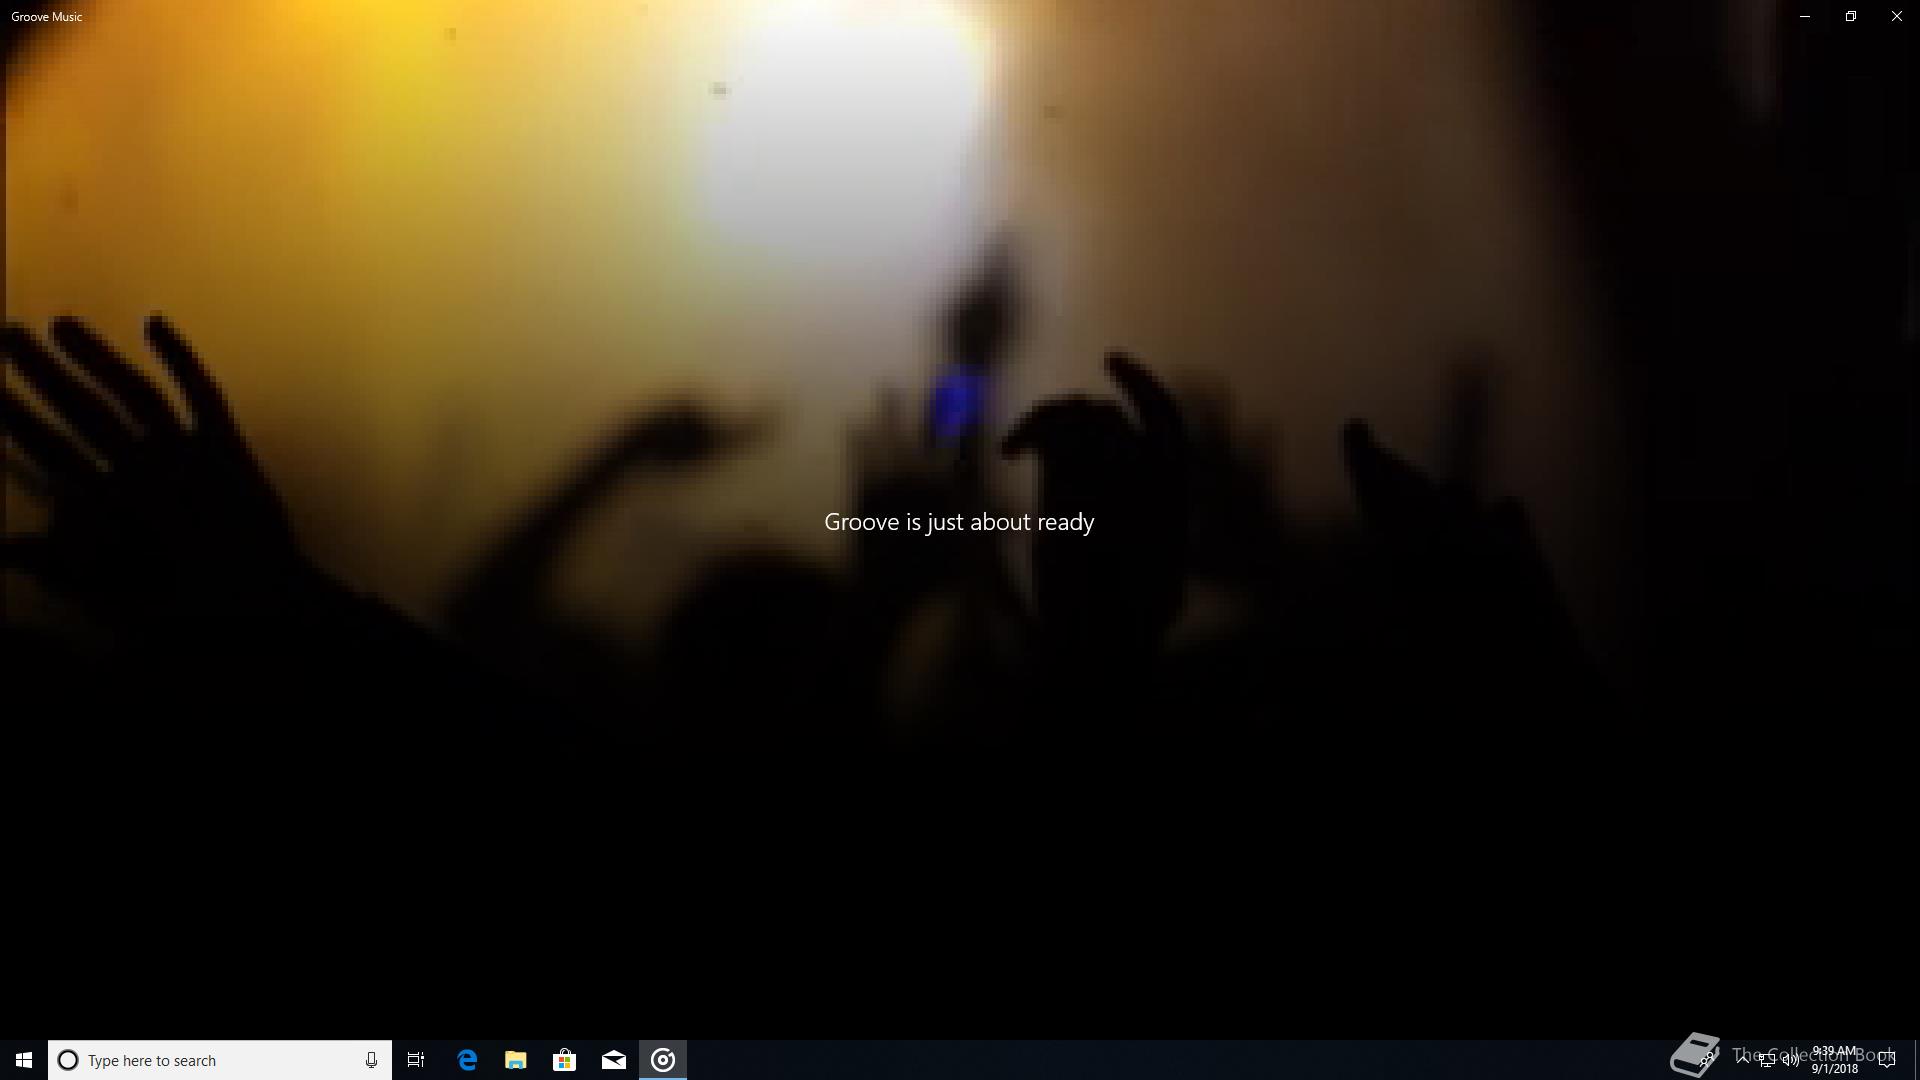Click the 'Groove is just about ready' text
This screenshot has width=1920, height=1080.
(x=959, y=522)
